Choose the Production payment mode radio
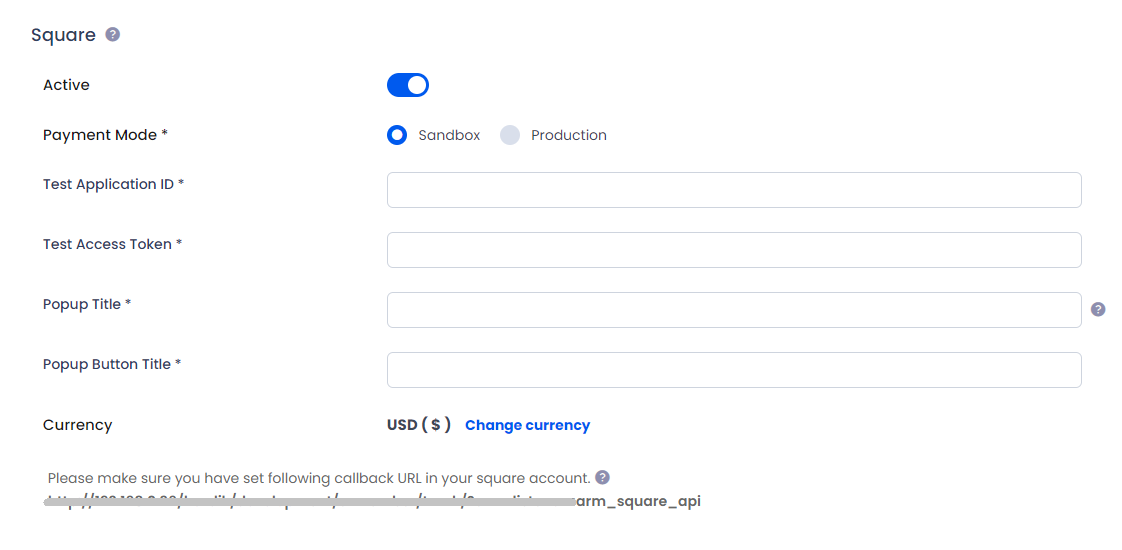This screenshot has width=1122, height=550. [509, 135]
